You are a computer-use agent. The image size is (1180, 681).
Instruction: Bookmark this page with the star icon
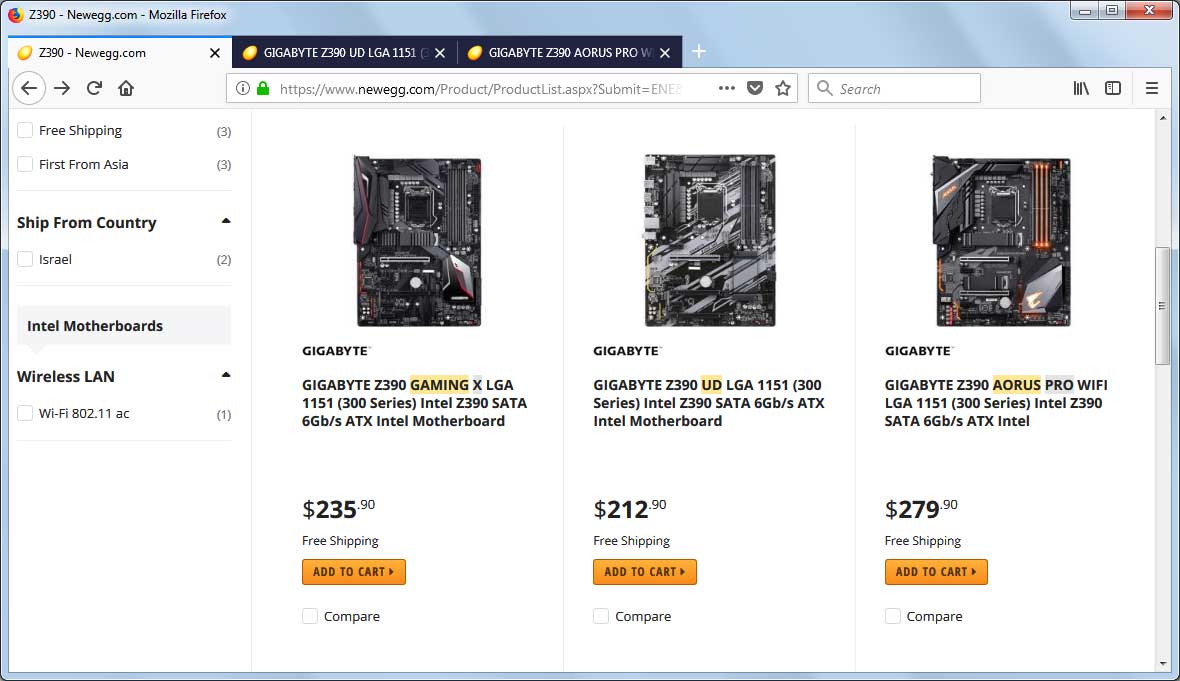click(x=783, y=88)
